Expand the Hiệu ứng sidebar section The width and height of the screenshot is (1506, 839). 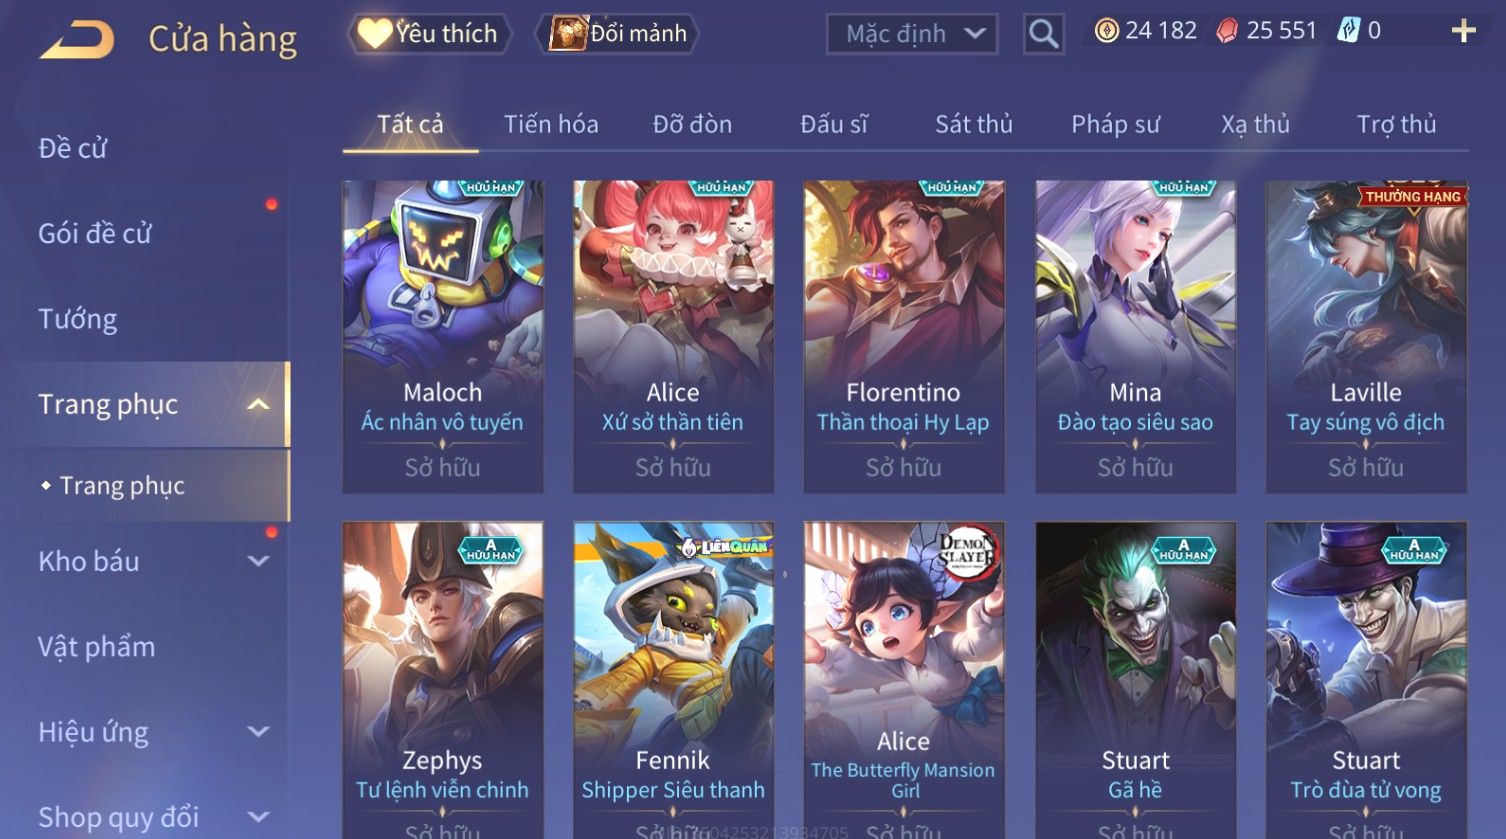pyautogui.click(x=258, y=732)
